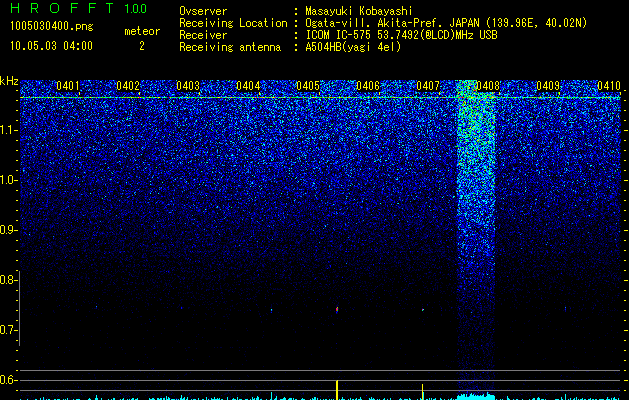Click the 1.0 kHz axis label

point(8,180)
